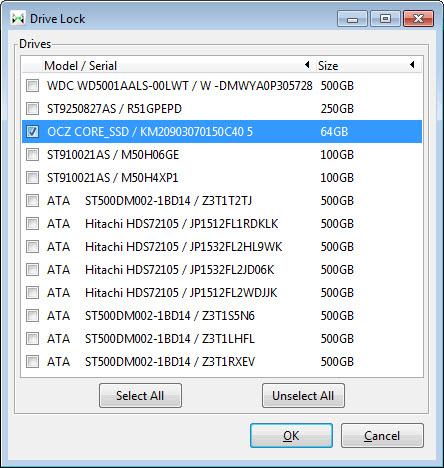The height and width of the screenshot is (468, 444).
Task: Confirm with the OK button
Action: [291, 436]
